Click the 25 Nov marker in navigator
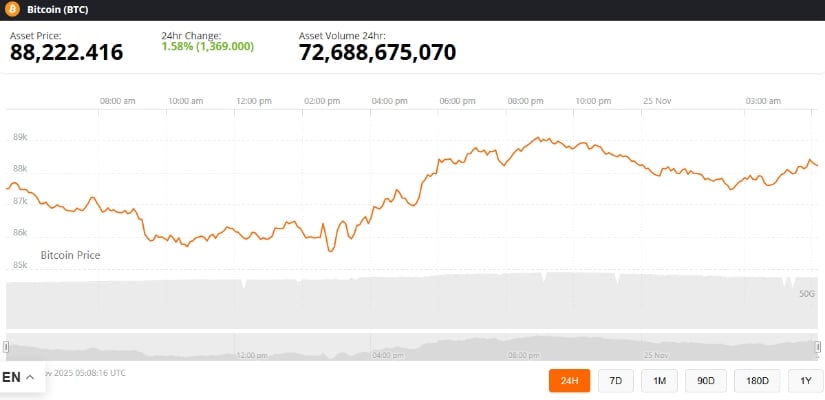 656,355
